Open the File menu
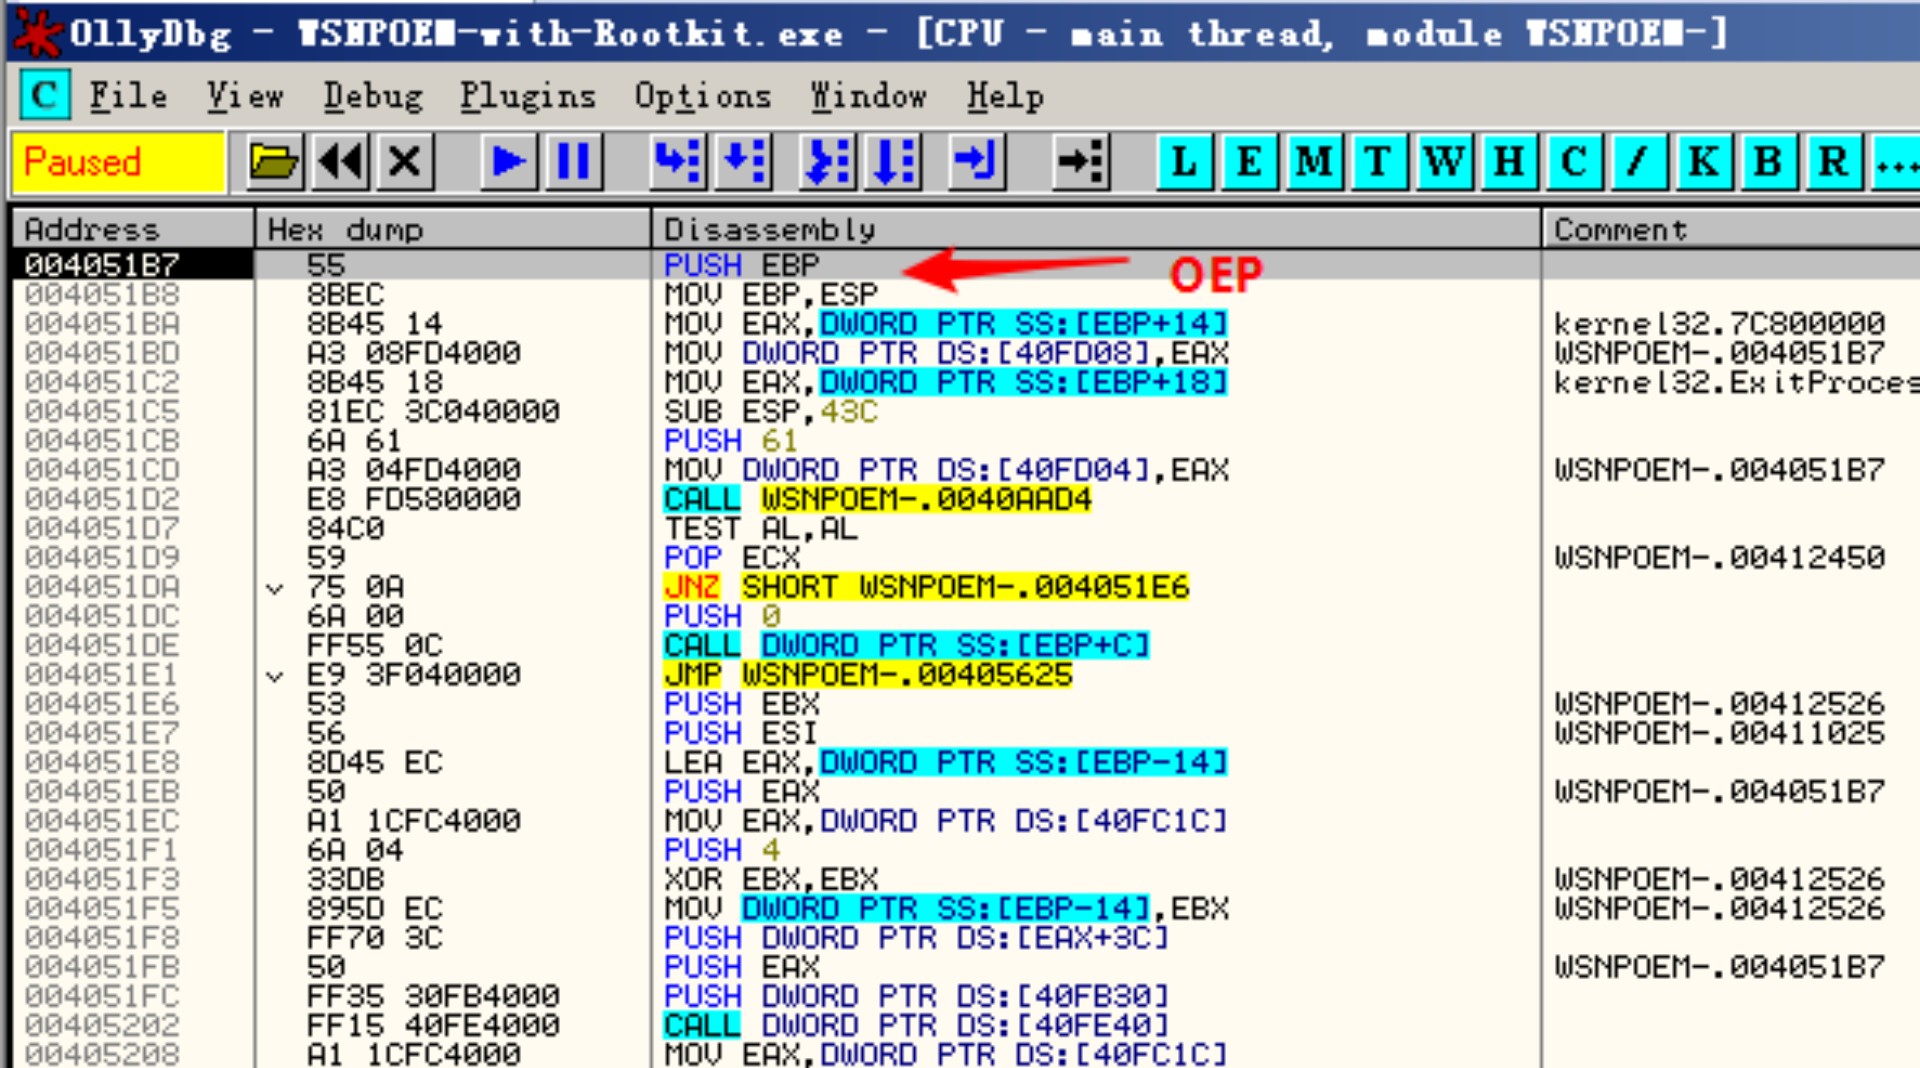This screenshot has width=1920, height=1068. coord(128,96)
